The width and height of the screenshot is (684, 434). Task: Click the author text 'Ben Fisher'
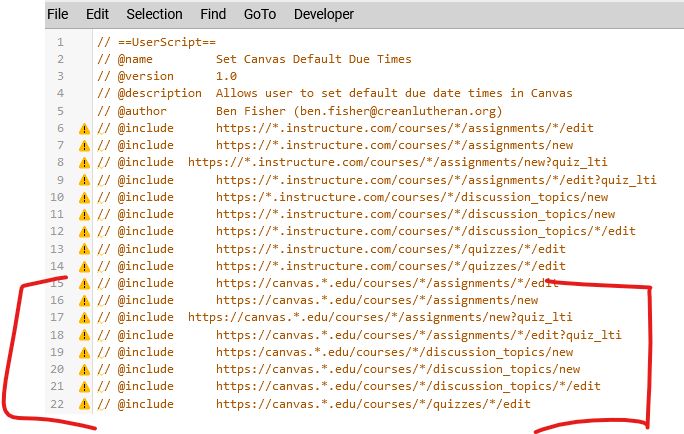coord(251,111)
